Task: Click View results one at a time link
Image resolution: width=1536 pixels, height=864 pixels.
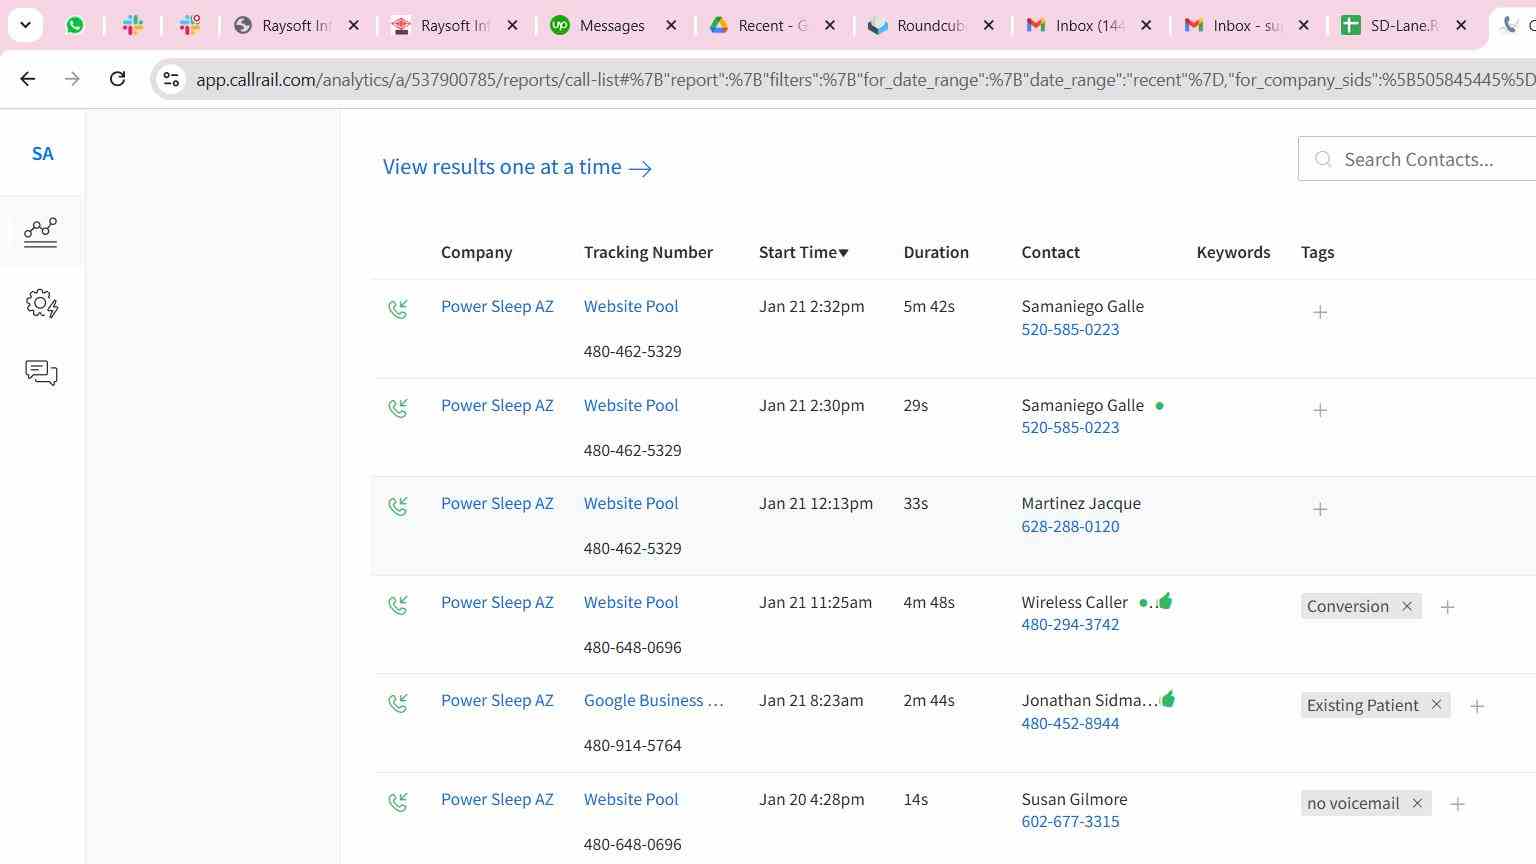Action: tap(517, 167)
